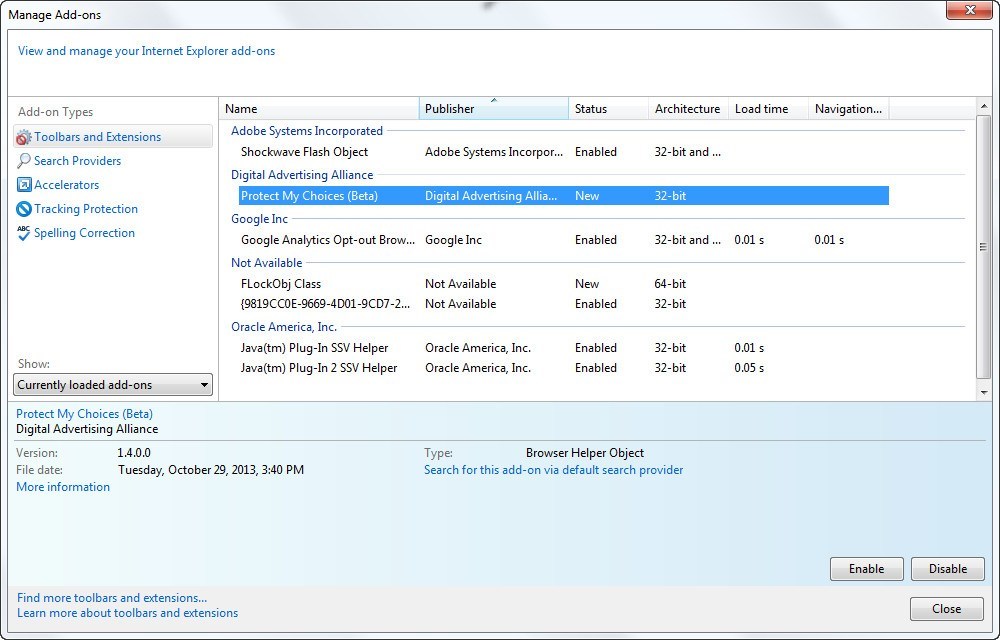Select the Java(tm) Plug-In 2 SSV Helper row

319,368
